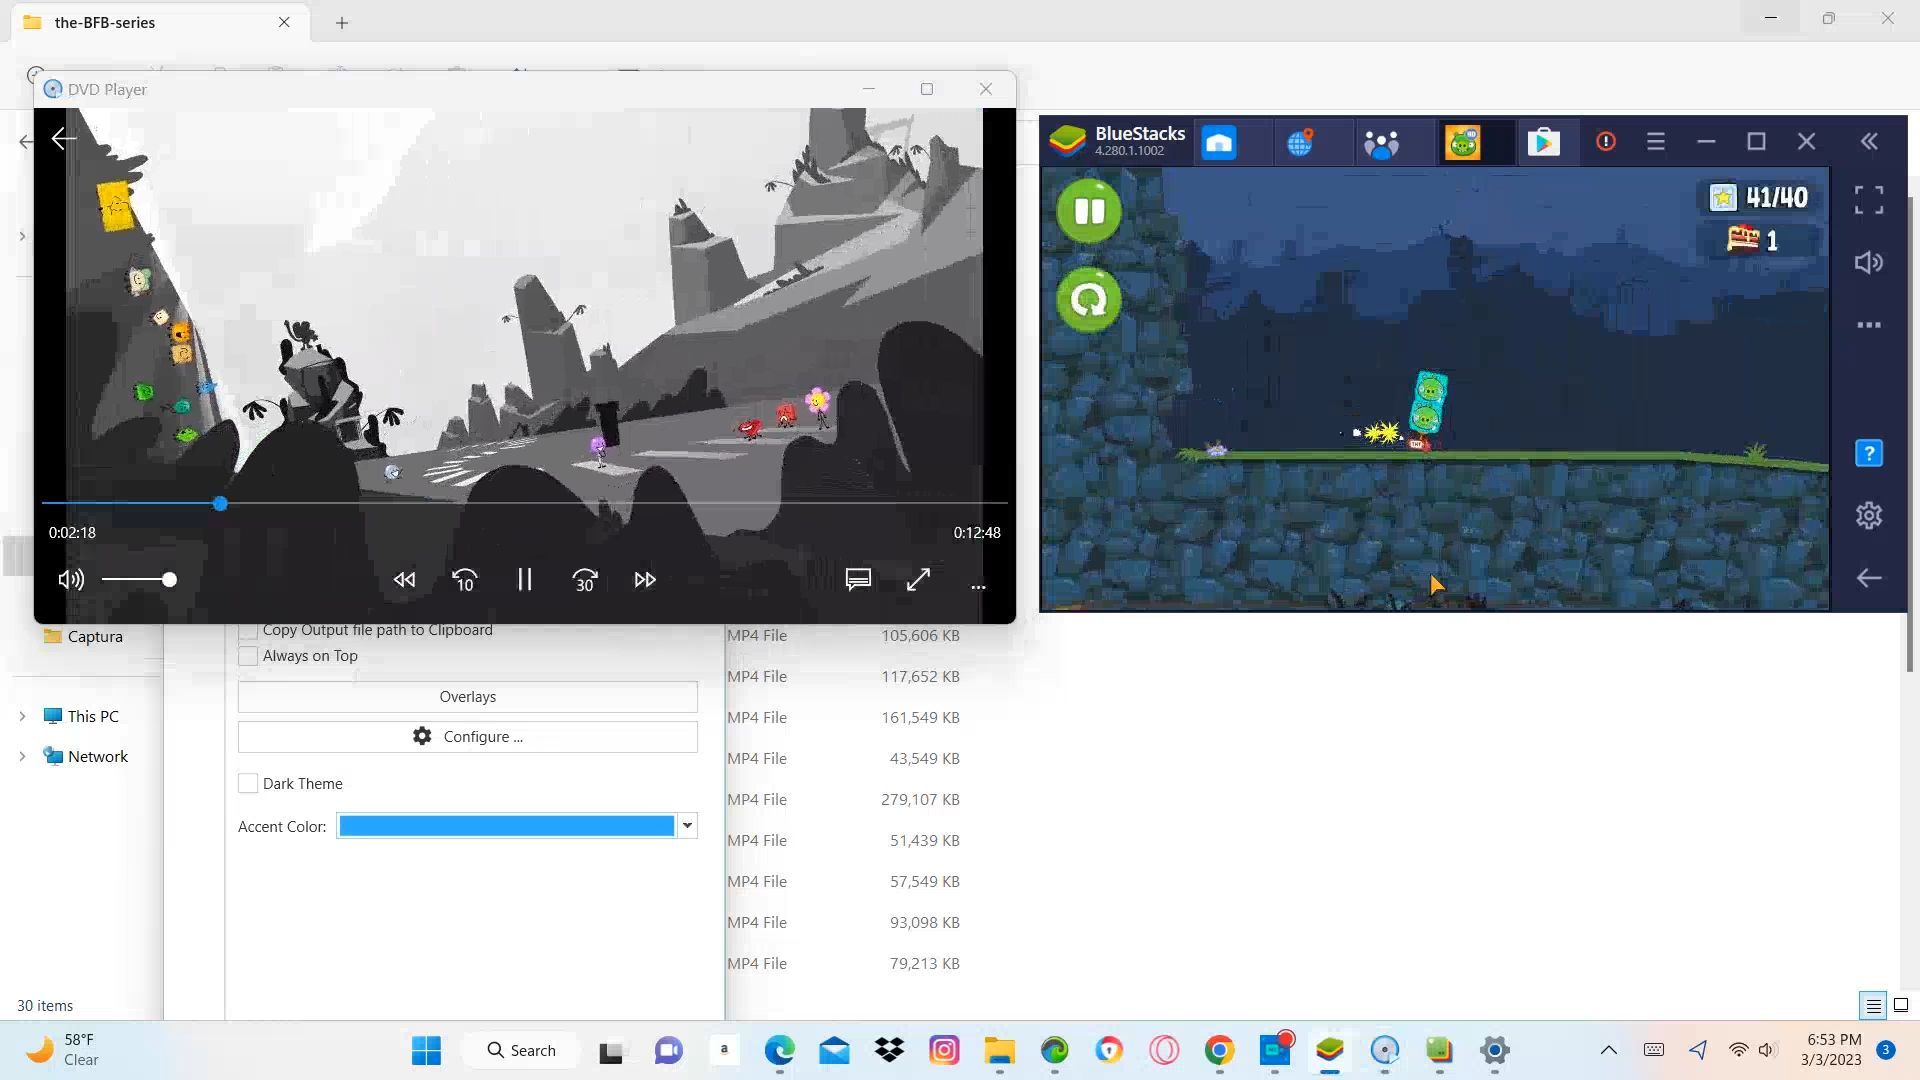Expand the This PC tree node
The image size is (1920, 1080).
click(x=22, y=716)
